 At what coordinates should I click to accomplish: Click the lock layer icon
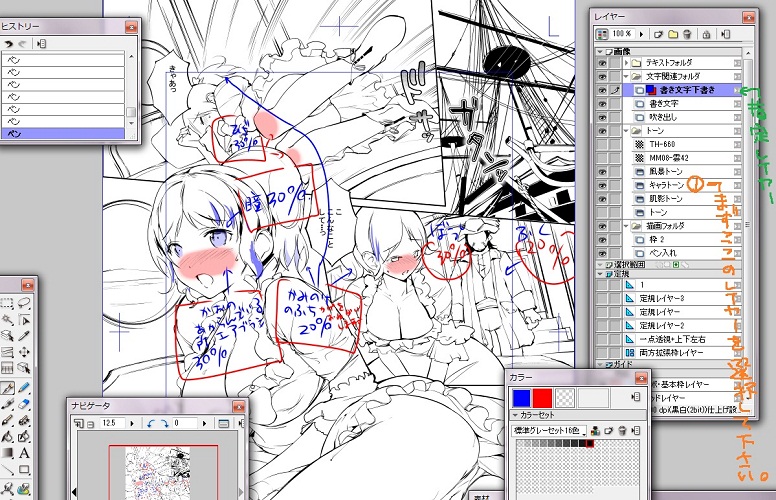pos(706,34)
